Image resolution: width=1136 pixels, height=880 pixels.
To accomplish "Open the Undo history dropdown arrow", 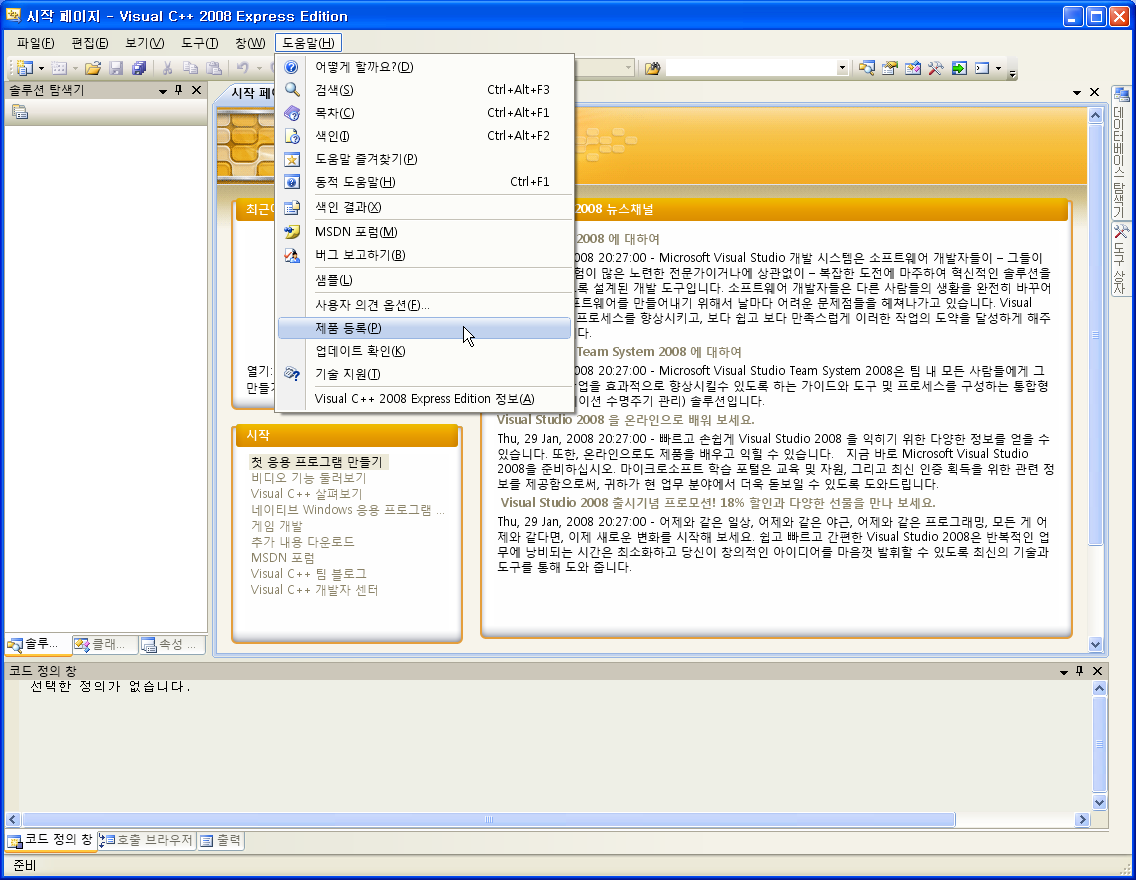I will [x=259, y=68].
